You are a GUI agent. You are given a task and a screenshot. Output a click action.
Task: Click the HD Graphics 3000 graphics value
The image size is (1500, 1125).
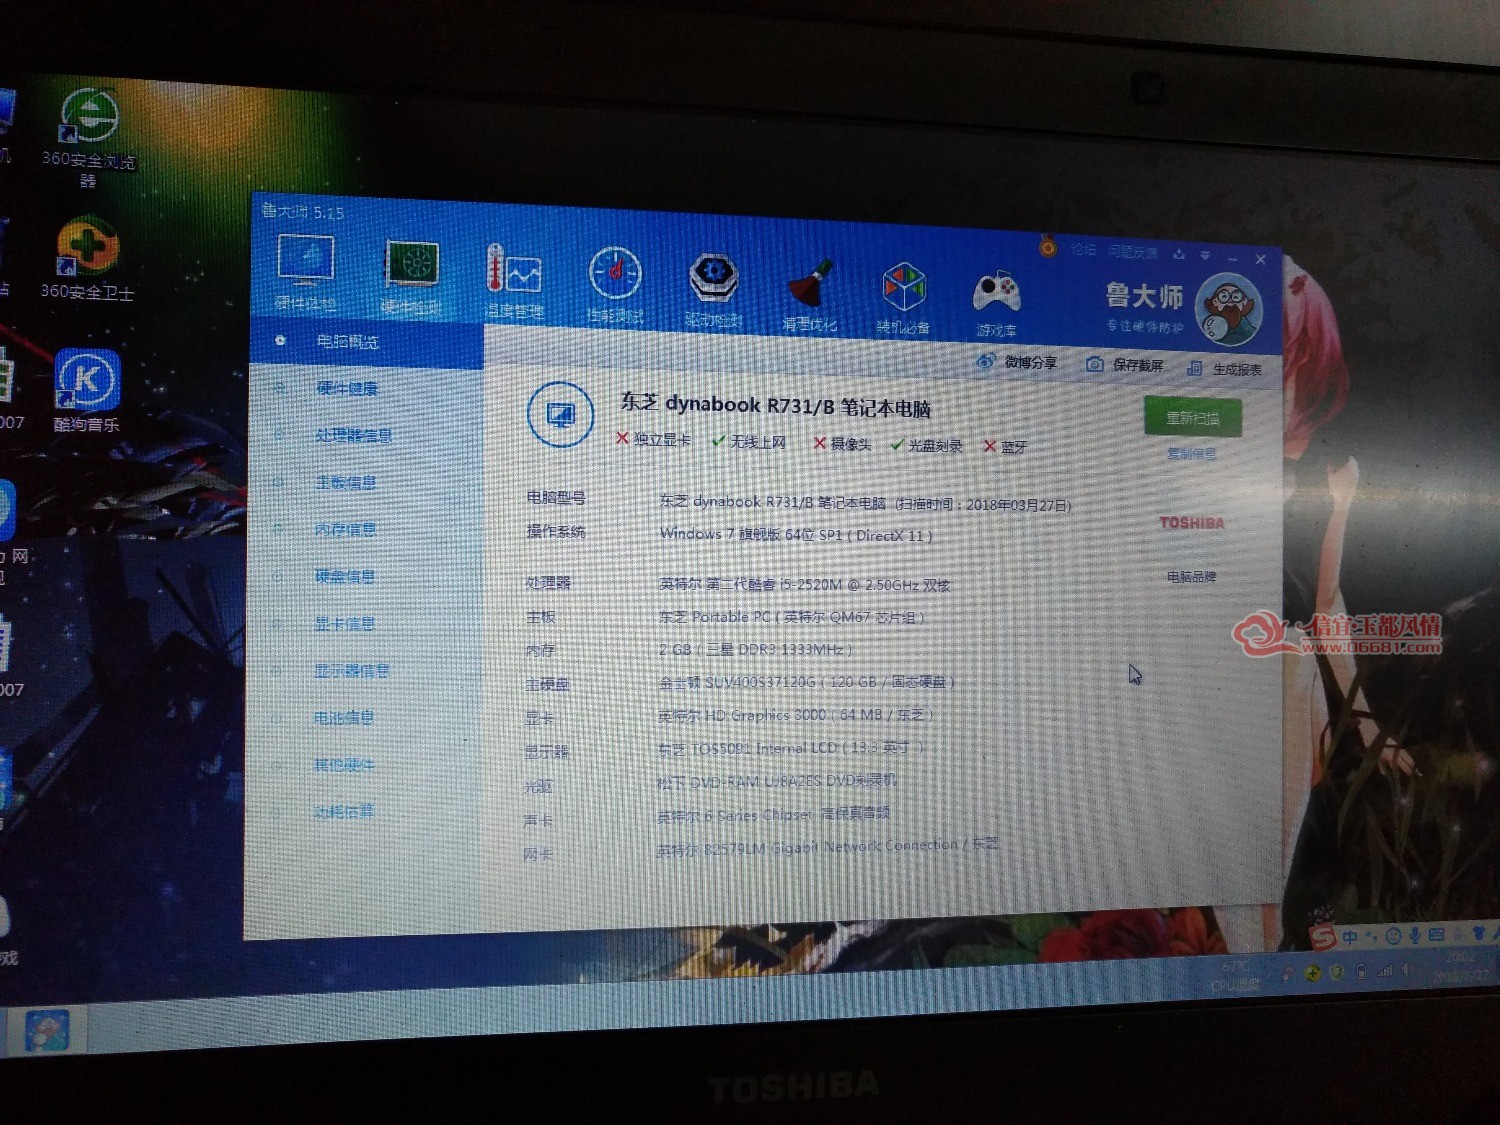(x=796, y=715)
